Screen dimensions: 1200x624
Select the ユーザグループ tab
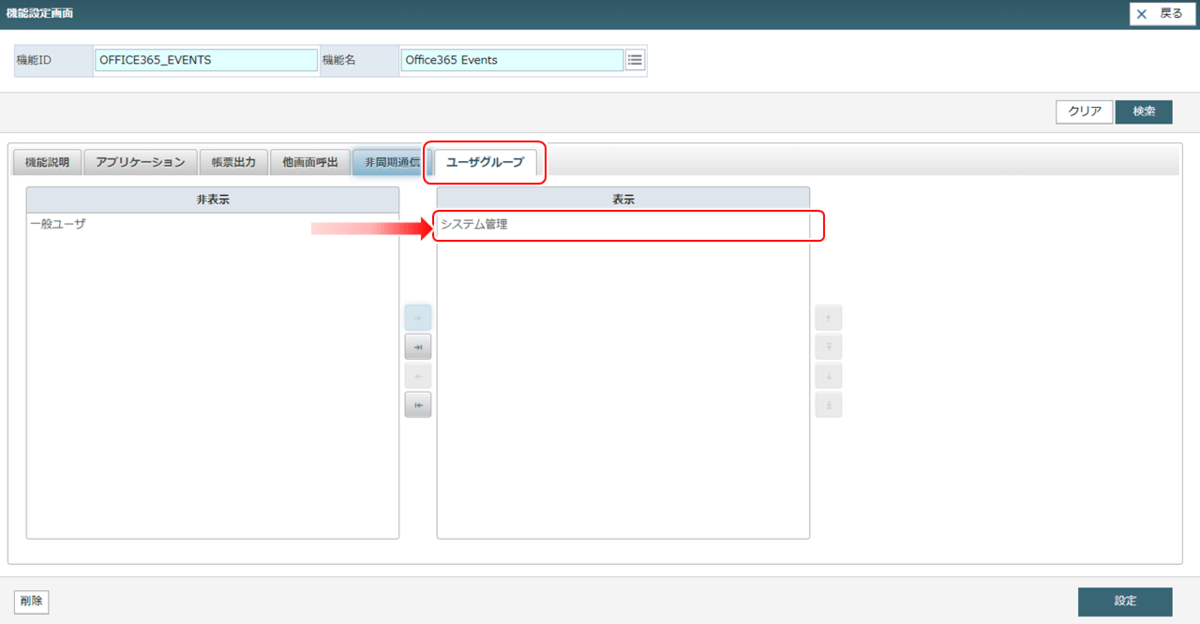[485, 162]
